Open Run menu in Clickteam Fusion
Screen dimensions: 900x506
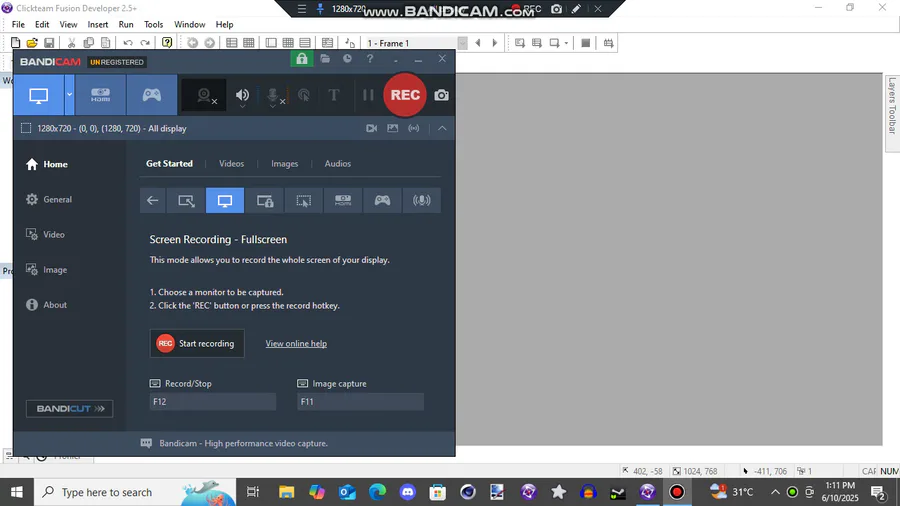tap(126, 25)
